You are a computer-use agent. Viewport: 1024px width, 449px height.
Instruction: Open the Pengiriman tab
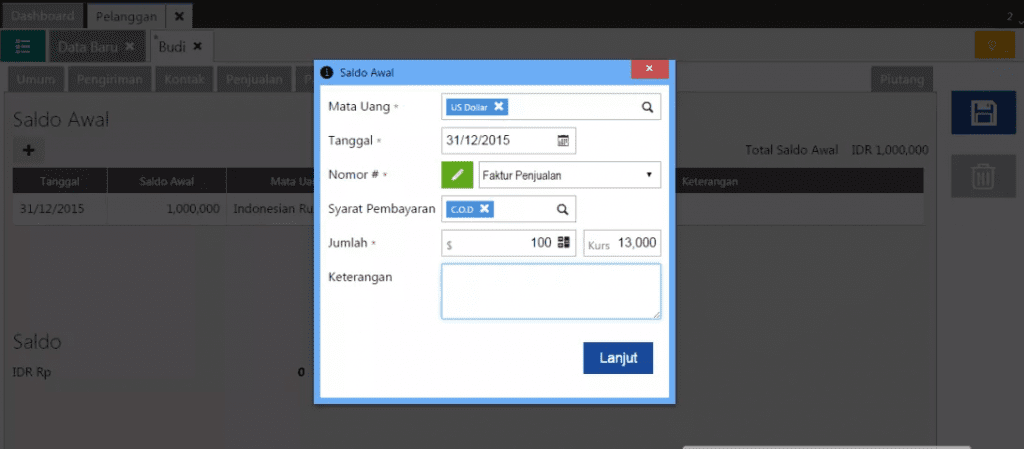110,80
